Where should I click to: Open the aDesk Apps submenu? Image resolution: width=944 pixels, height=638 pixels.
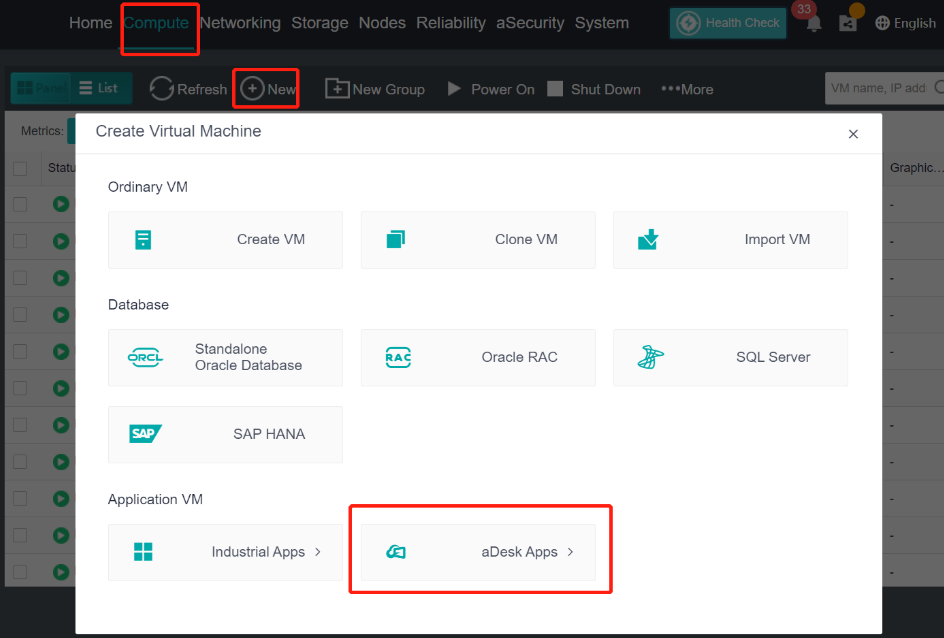478,553
